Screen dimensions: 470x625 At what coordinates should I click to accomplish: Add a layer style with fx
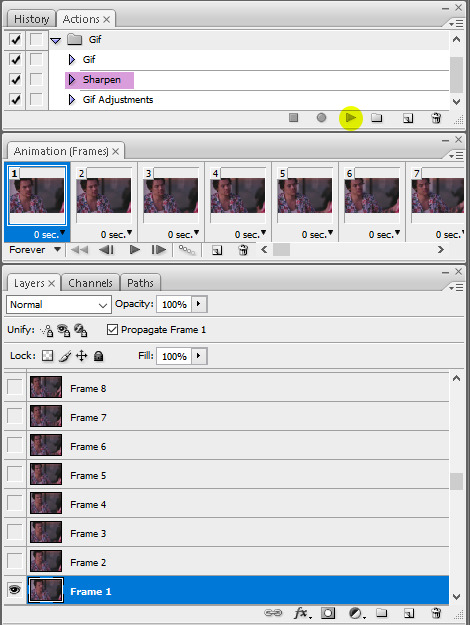coord(302,613)
